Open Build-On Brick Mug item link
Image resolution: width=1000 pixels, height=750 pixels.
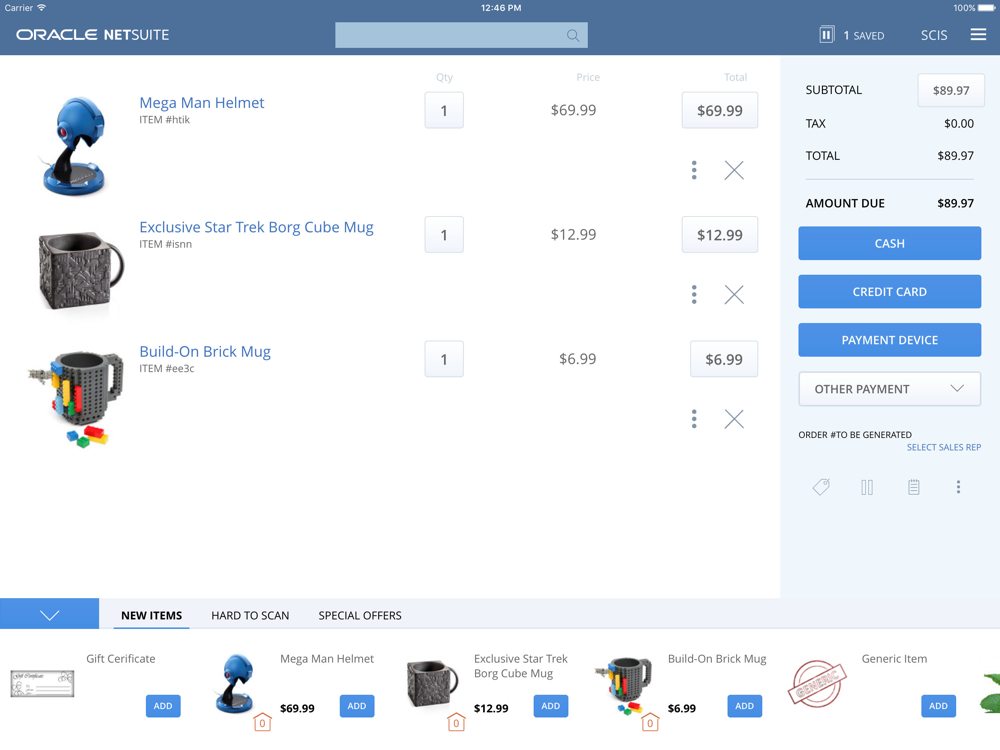coord(205,351)
